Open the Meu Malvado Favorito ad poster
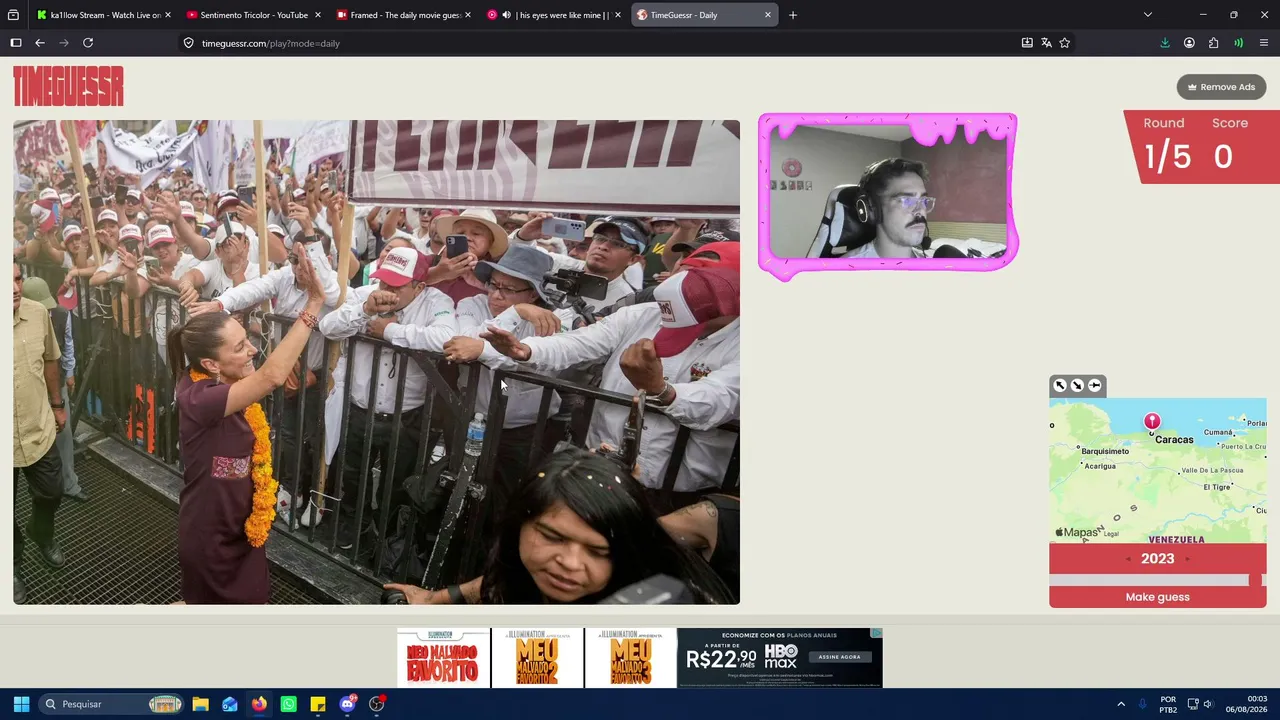1280x720 pixels. pyautogui.click(x=443, y=658)
